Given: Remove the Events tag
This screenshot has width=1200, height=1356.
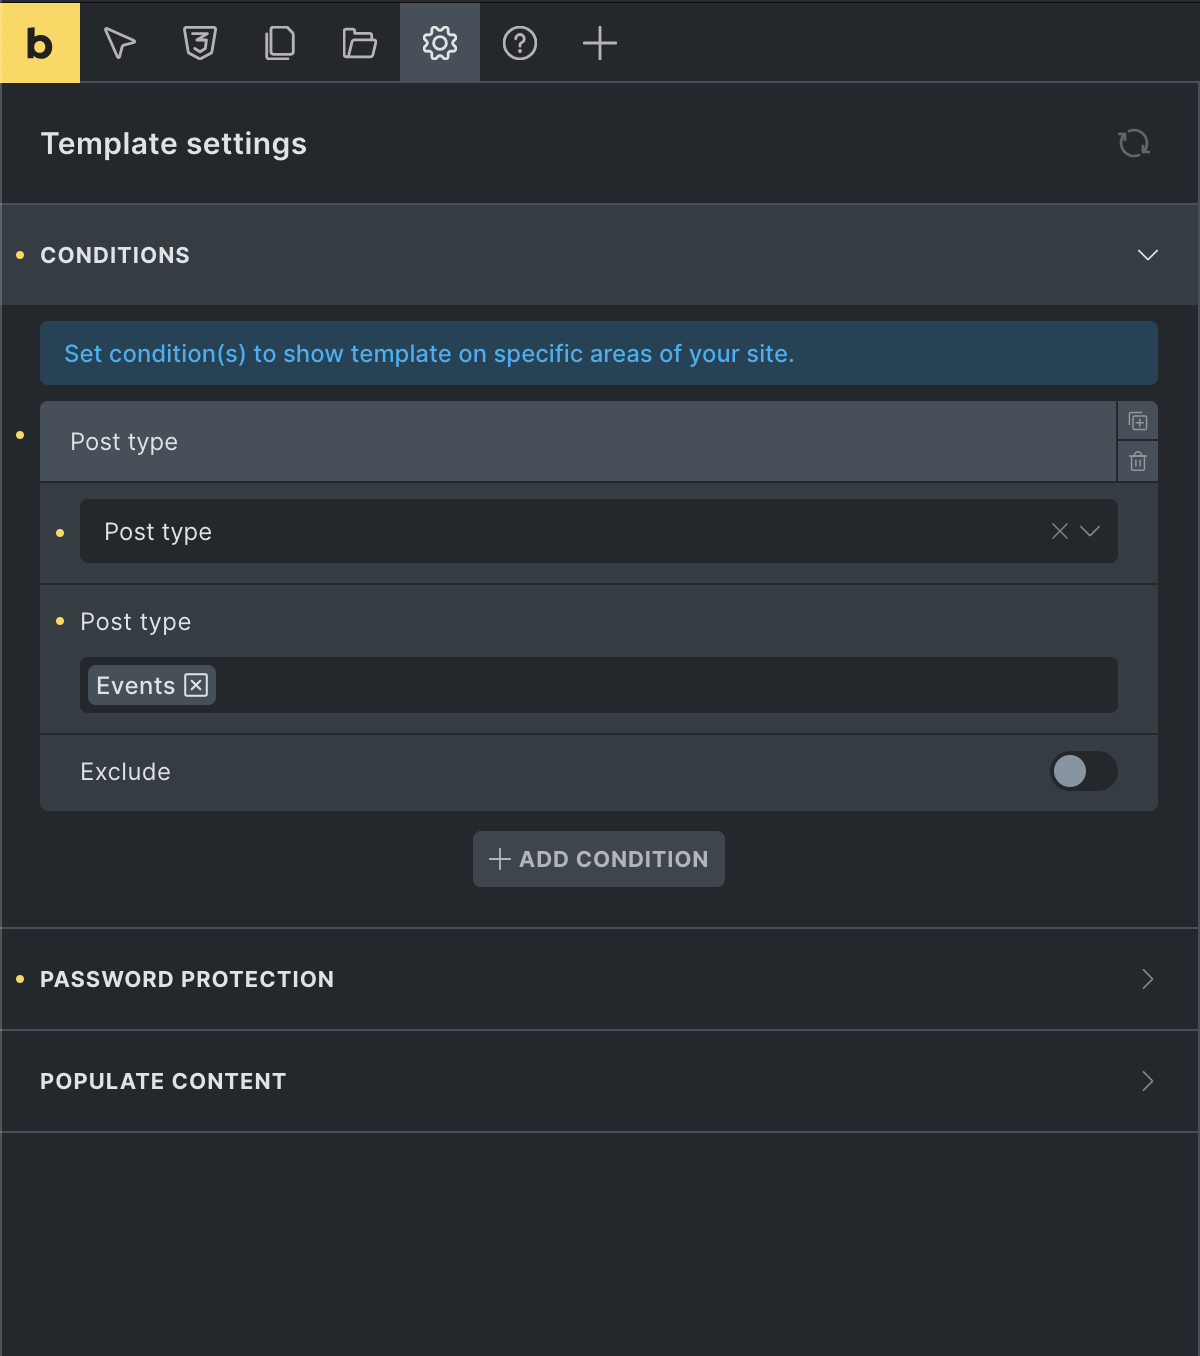Looking at the screenshot, I should [197, 685].
